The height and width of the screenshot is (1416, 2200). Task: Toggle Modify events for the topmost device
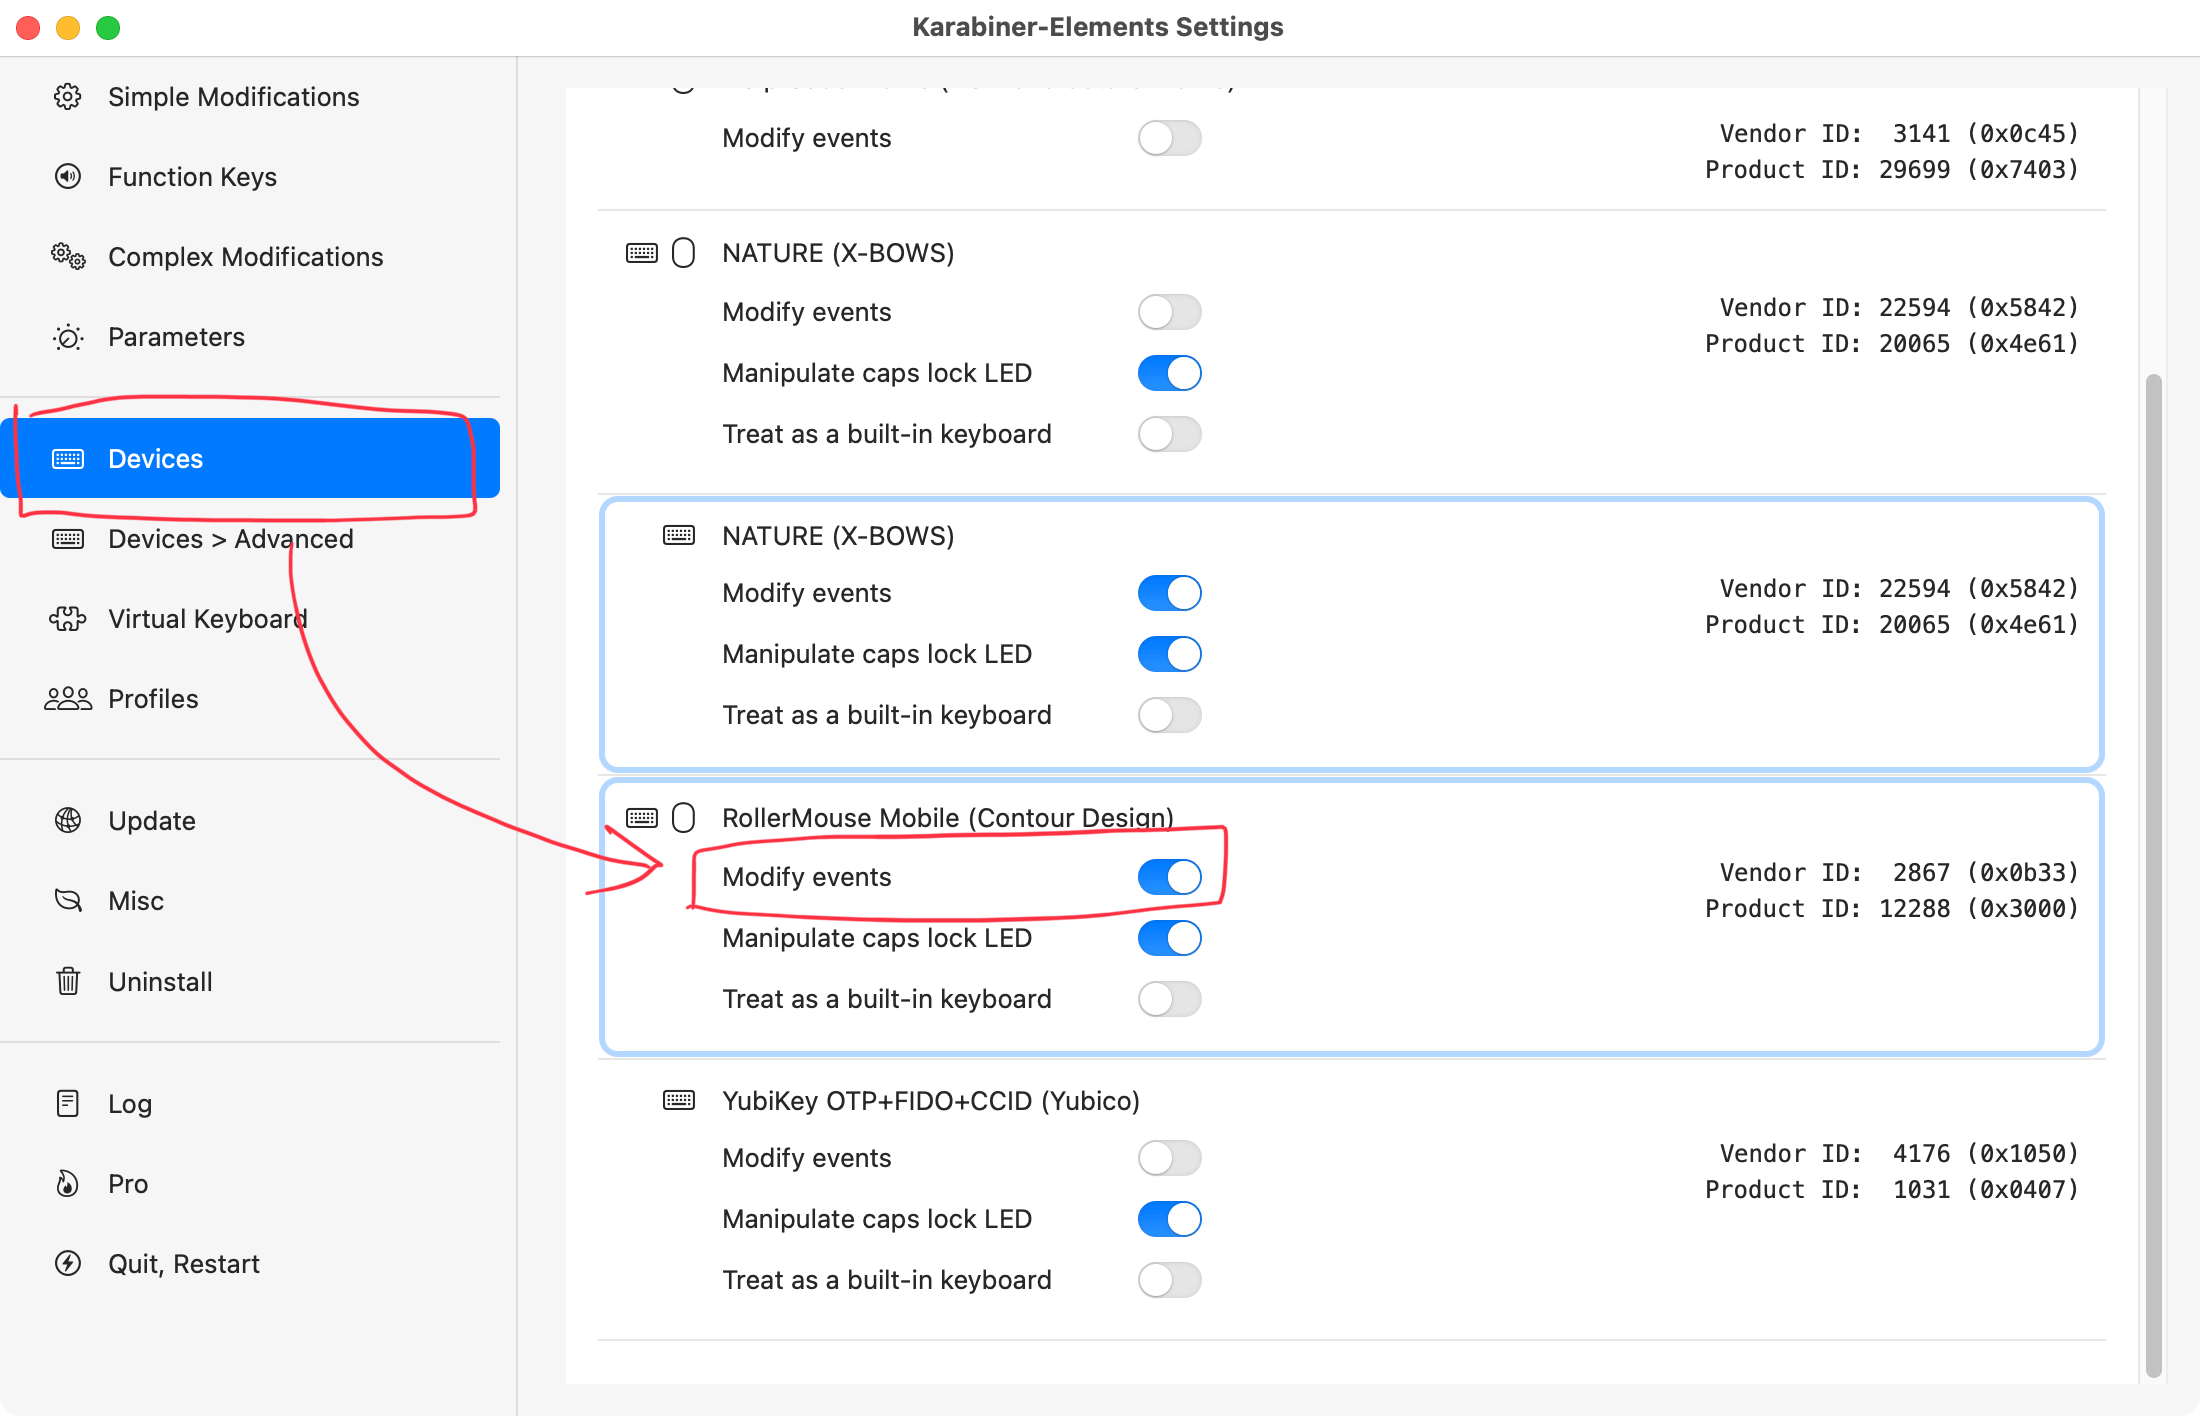click(1170, 138)
